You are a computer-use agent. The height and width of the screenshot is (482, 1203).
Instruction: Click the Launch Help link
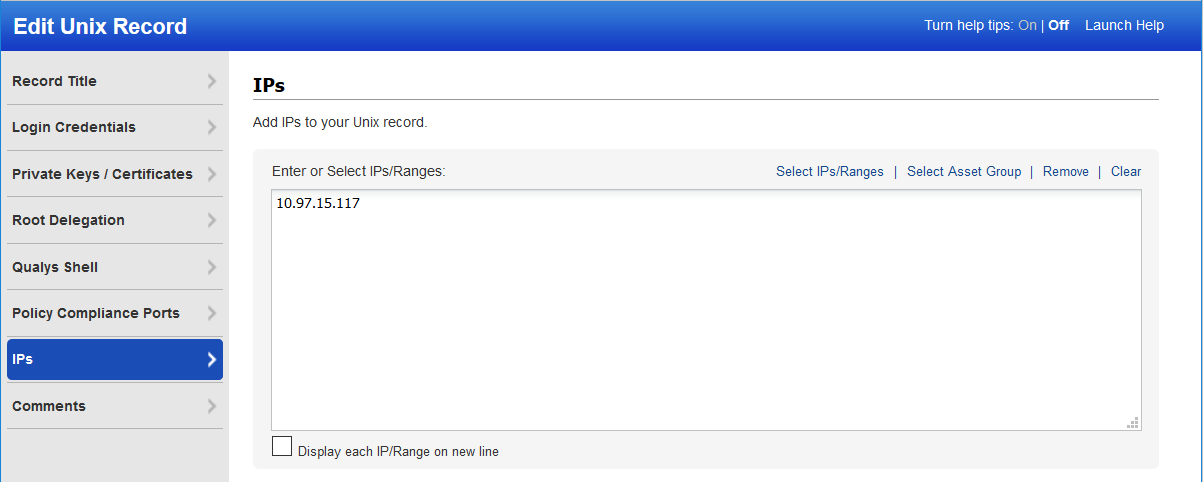pos(1124,26)
